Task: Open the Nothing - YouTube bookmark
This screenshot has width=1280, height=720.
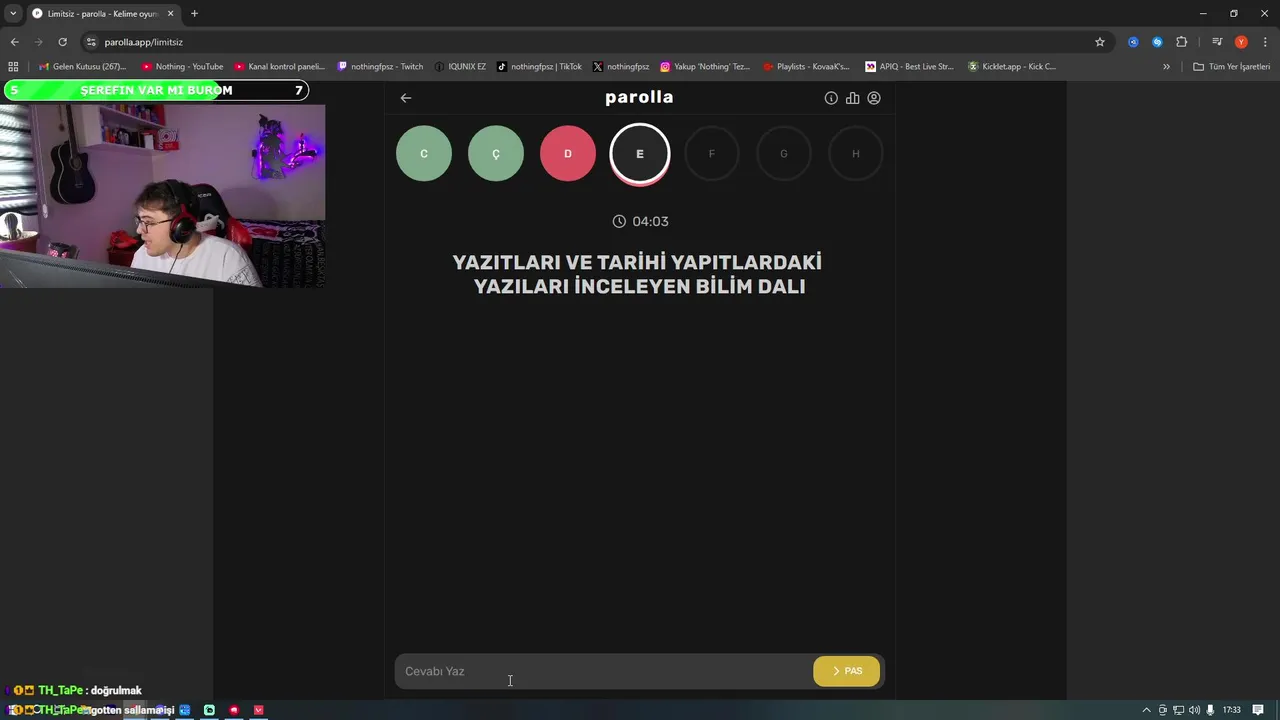Action: (182, 67)
